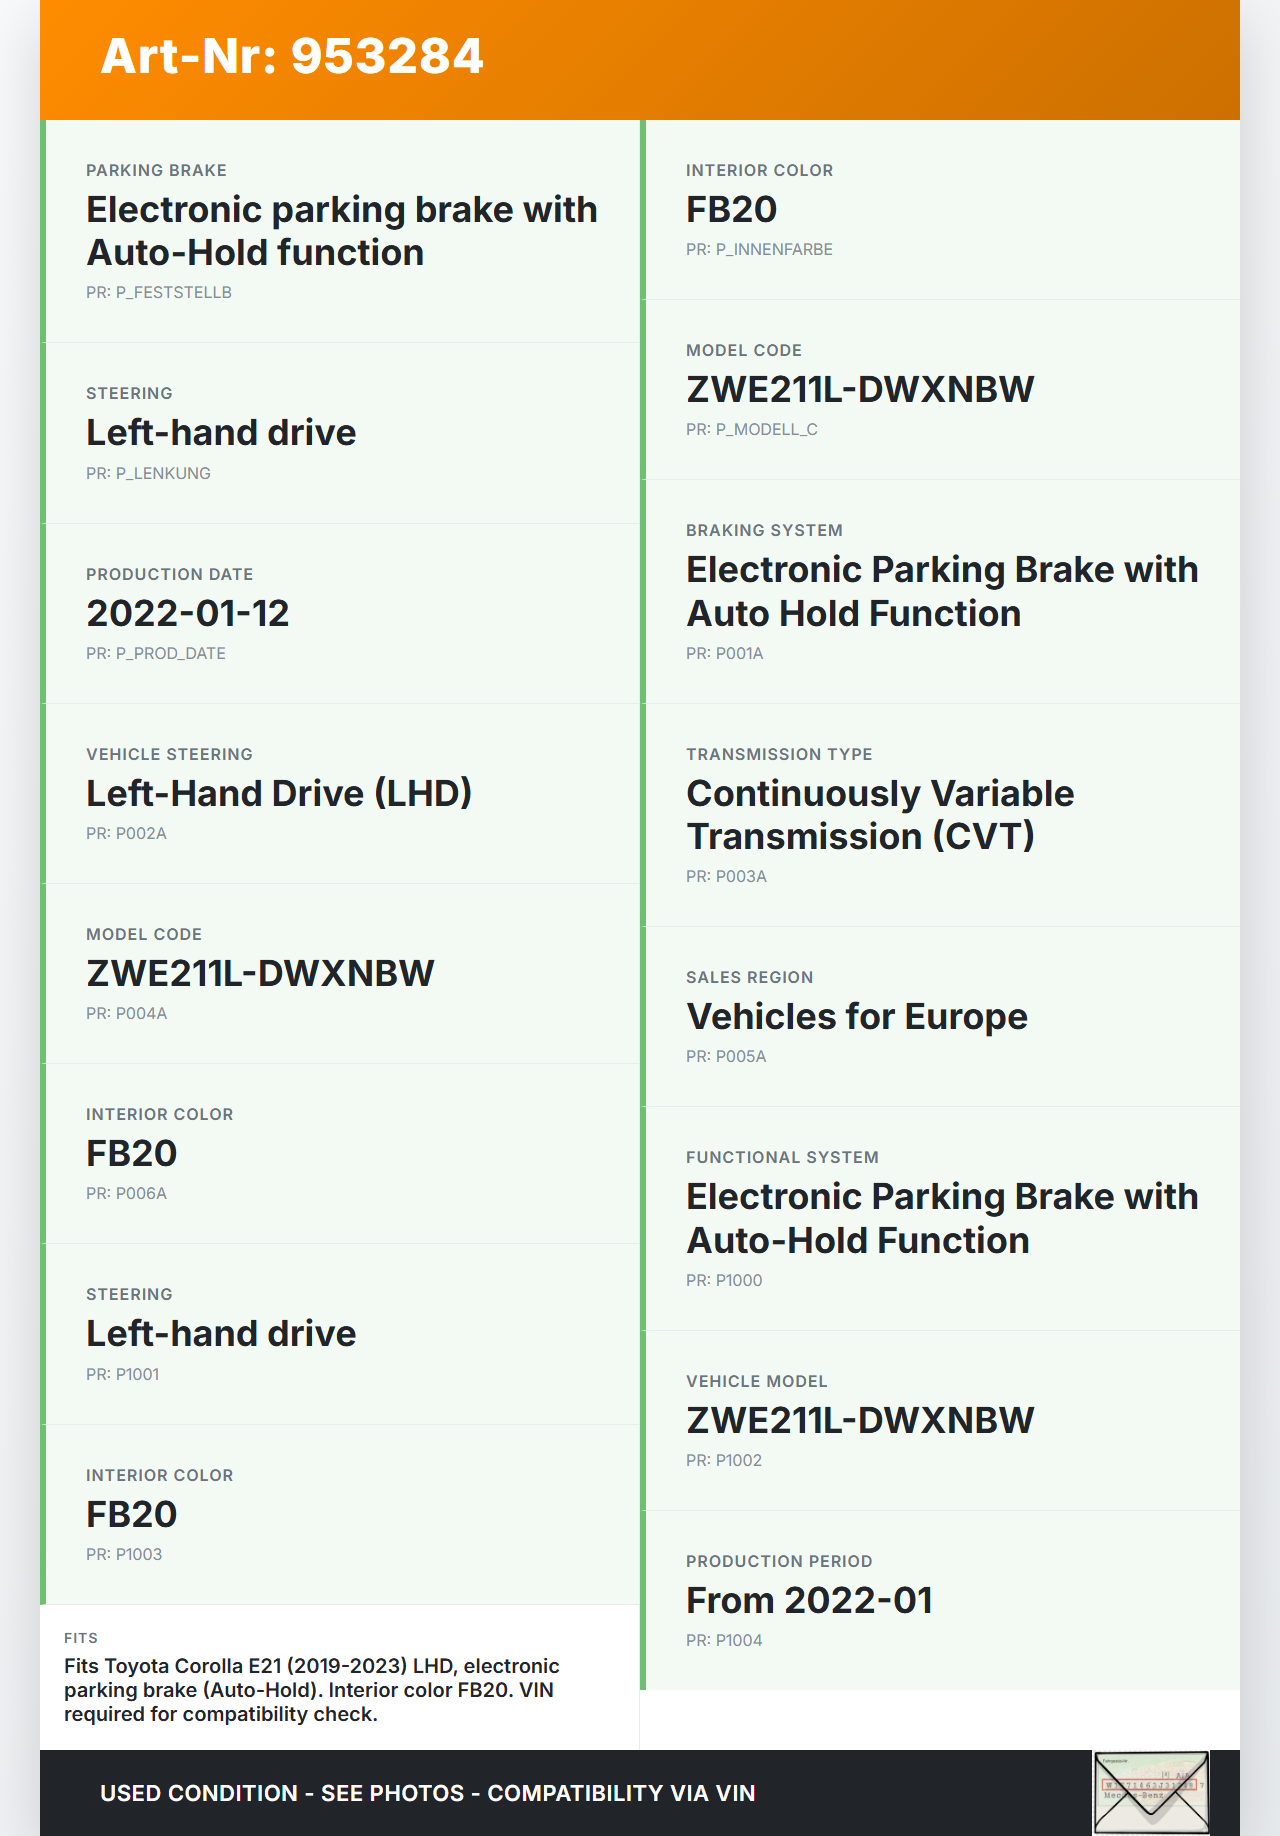The image size is (1280, 1836).
Task: Select the Left-hand drive entry for P1001
Action: point(221,1334)
